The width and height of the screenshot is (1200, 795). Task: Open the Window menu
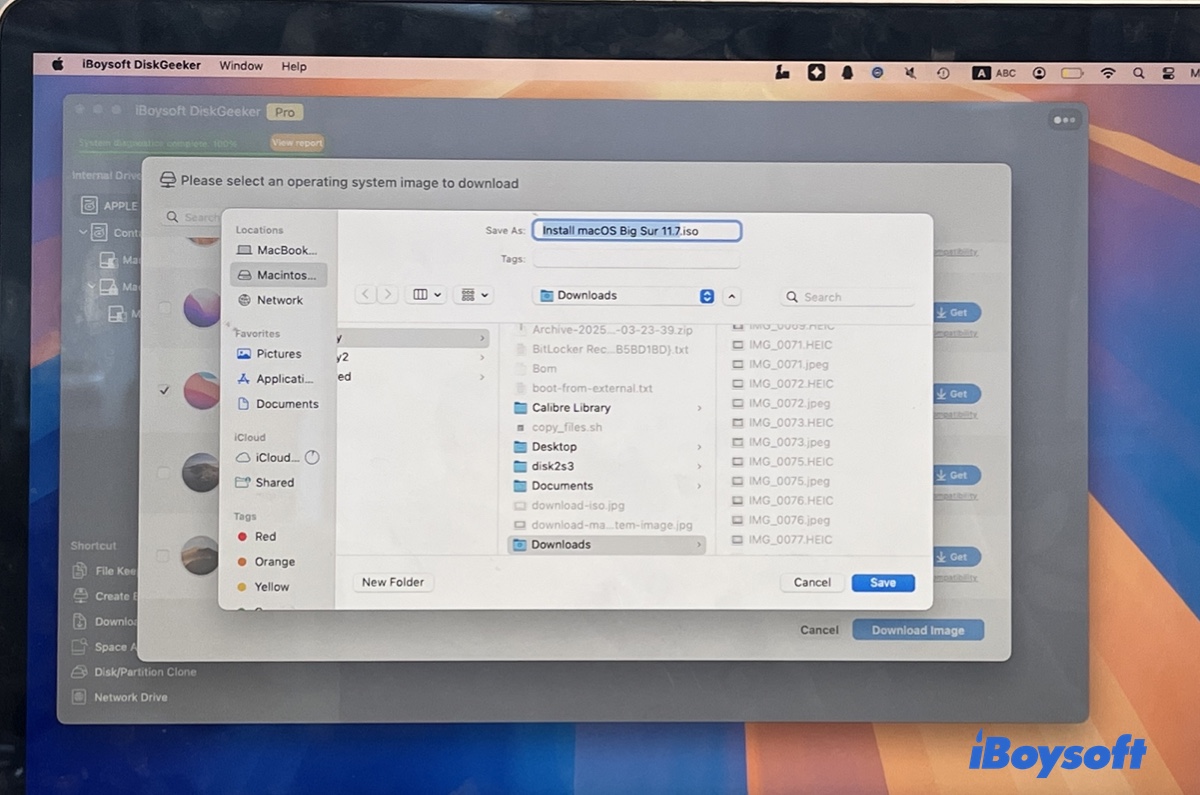click(241, 66)
